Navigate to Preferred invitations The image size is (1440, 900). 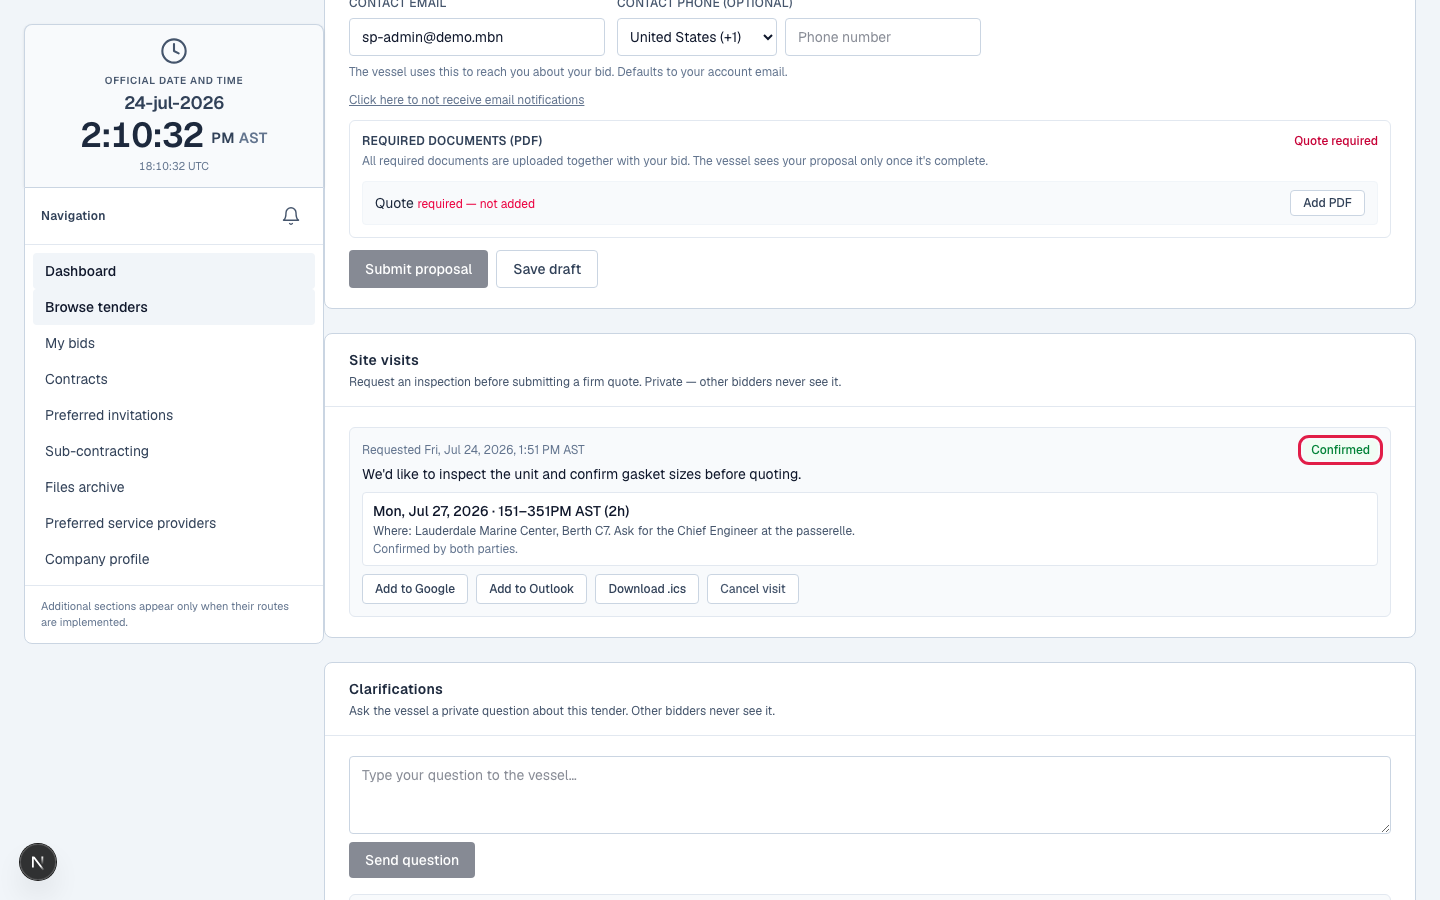click(x=174, y=415)
